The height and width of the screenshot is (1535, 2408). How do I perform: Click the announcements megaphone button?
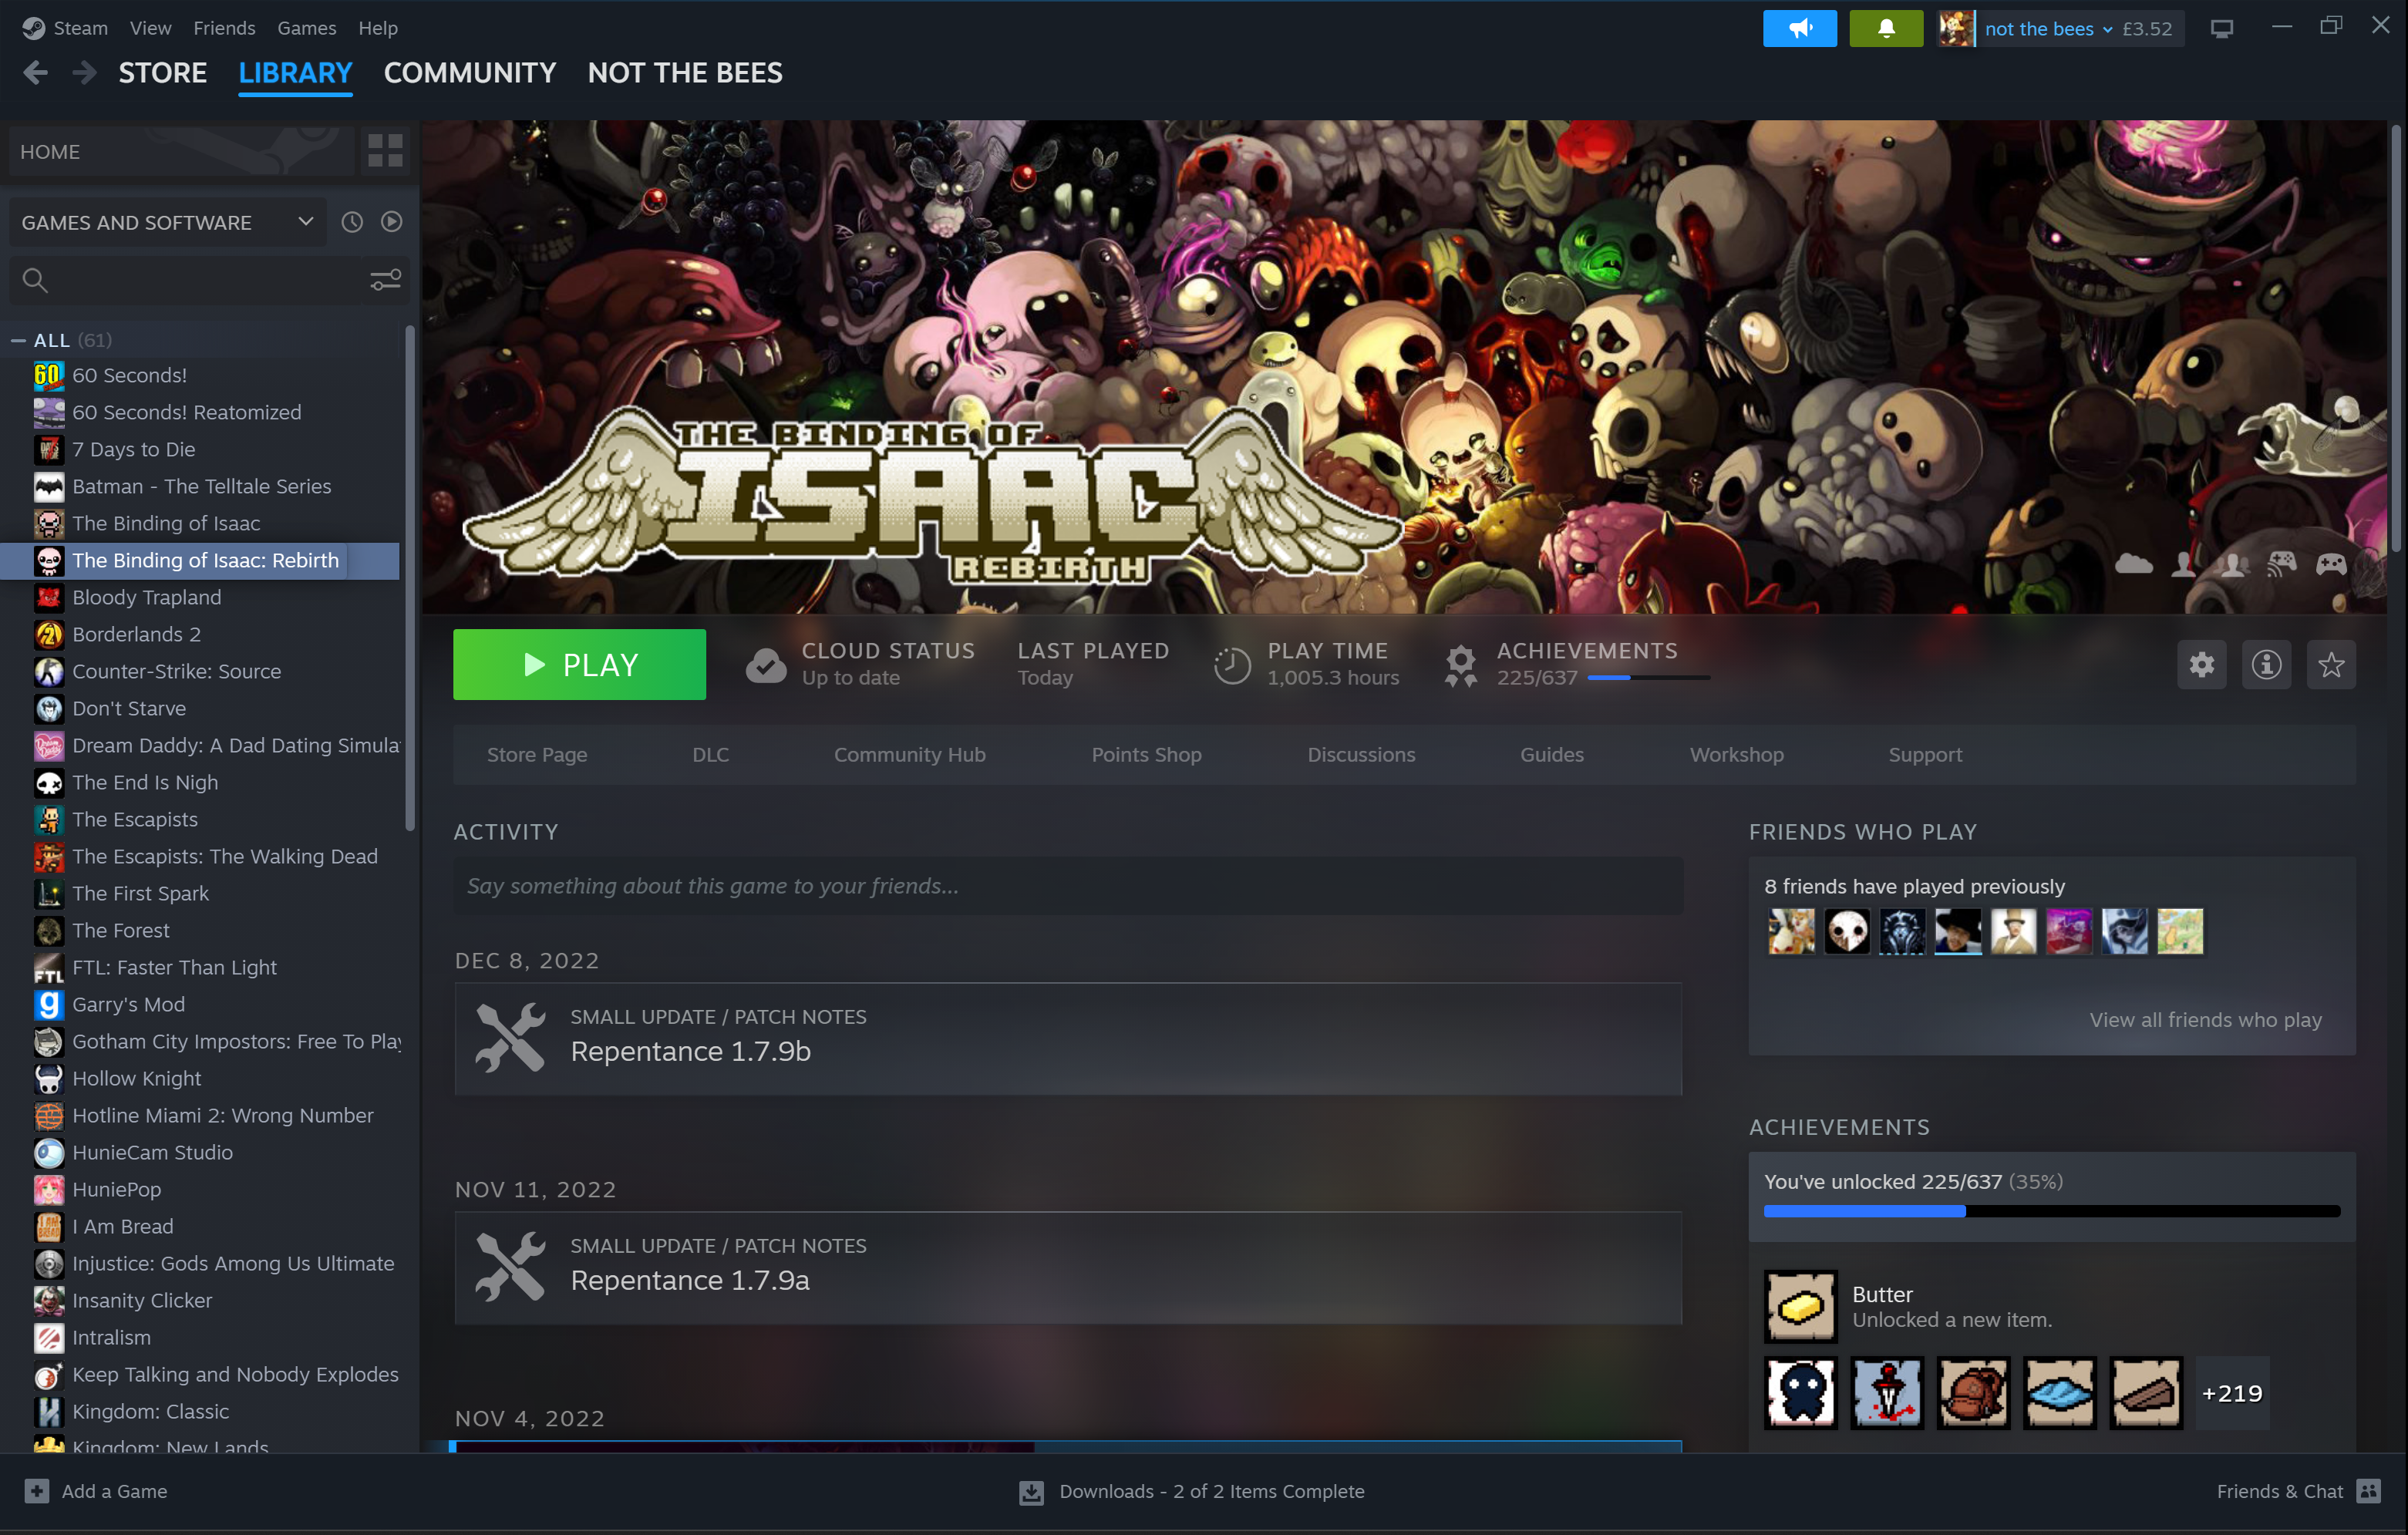1799,28
